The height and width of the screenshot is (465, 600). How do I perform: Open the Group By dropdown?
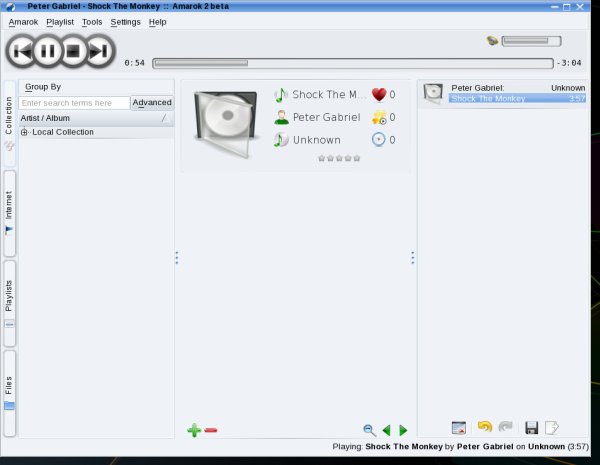click(43, 87)
